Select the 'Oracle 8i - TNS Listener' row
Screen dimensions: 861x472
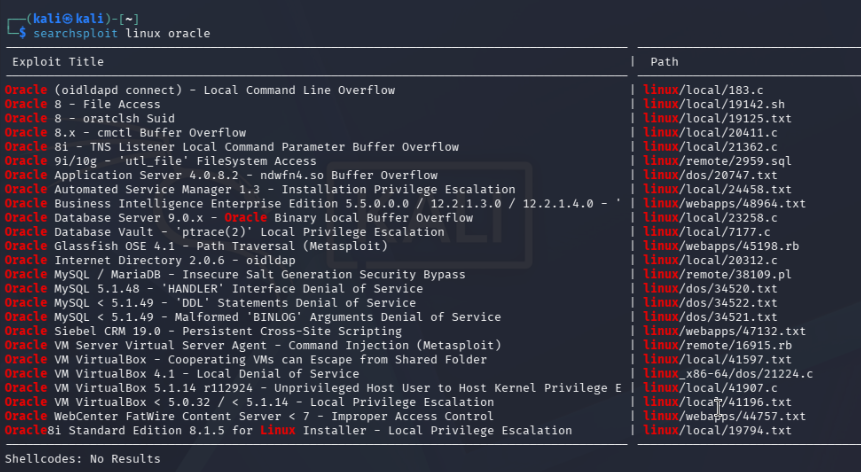(x=232, y=147)
